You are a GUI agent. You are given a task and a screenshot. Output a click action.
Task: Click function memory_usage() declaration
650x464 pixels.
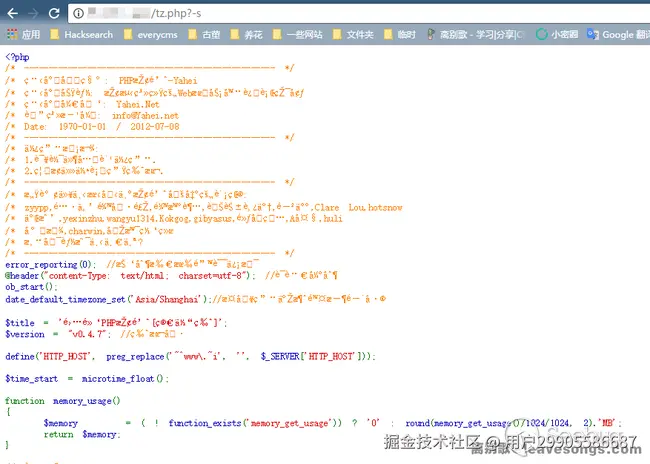point(63,401)
